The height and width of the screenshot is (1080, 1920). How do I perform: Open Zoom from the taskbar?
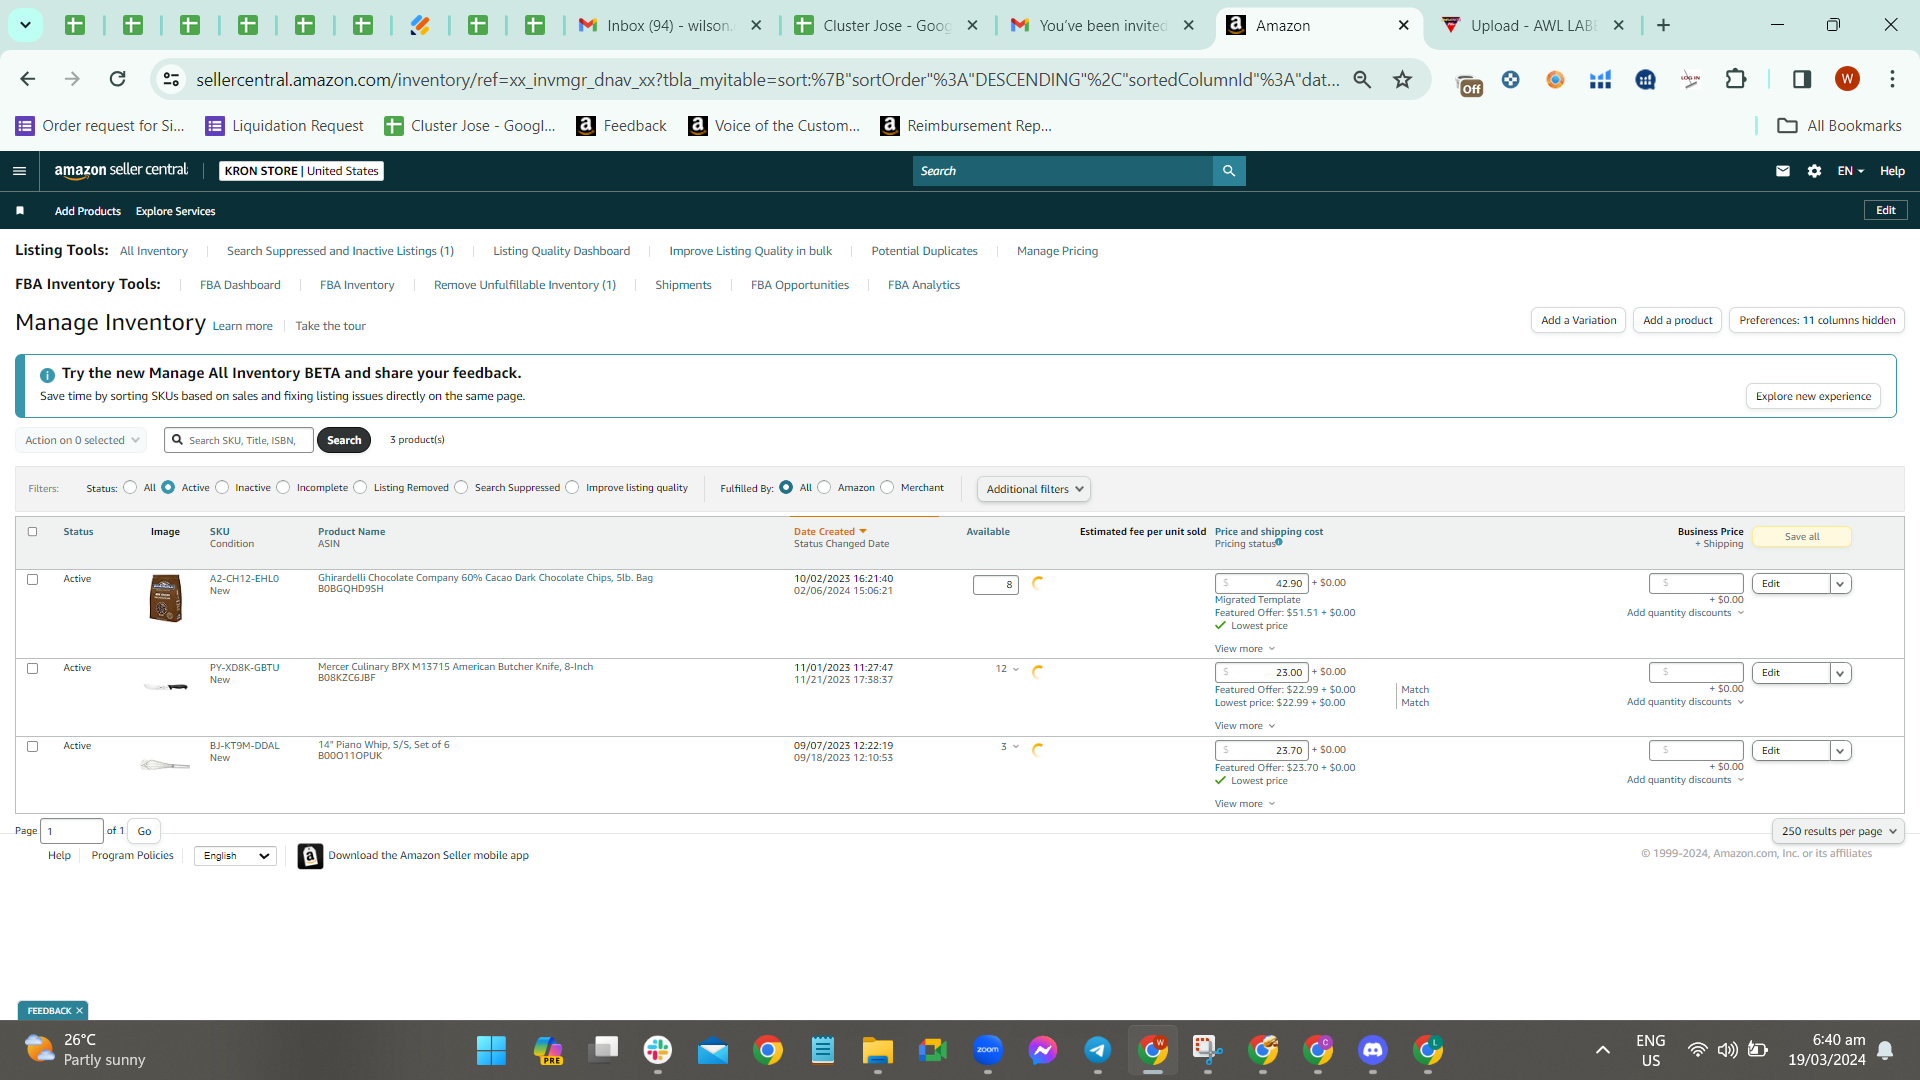click(988, 1050)
